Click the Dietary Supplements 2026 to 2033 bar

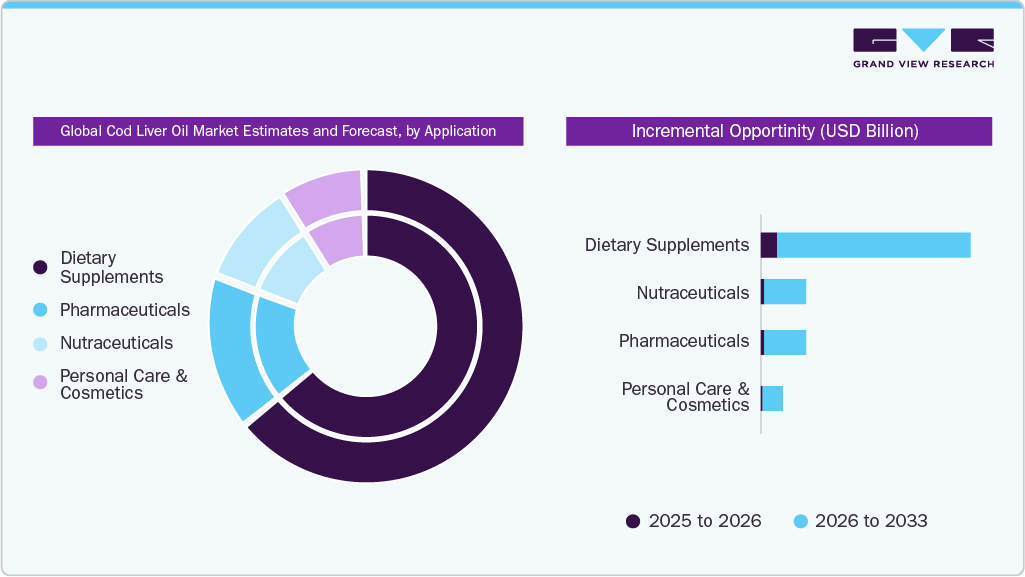(x=873, y=245)
